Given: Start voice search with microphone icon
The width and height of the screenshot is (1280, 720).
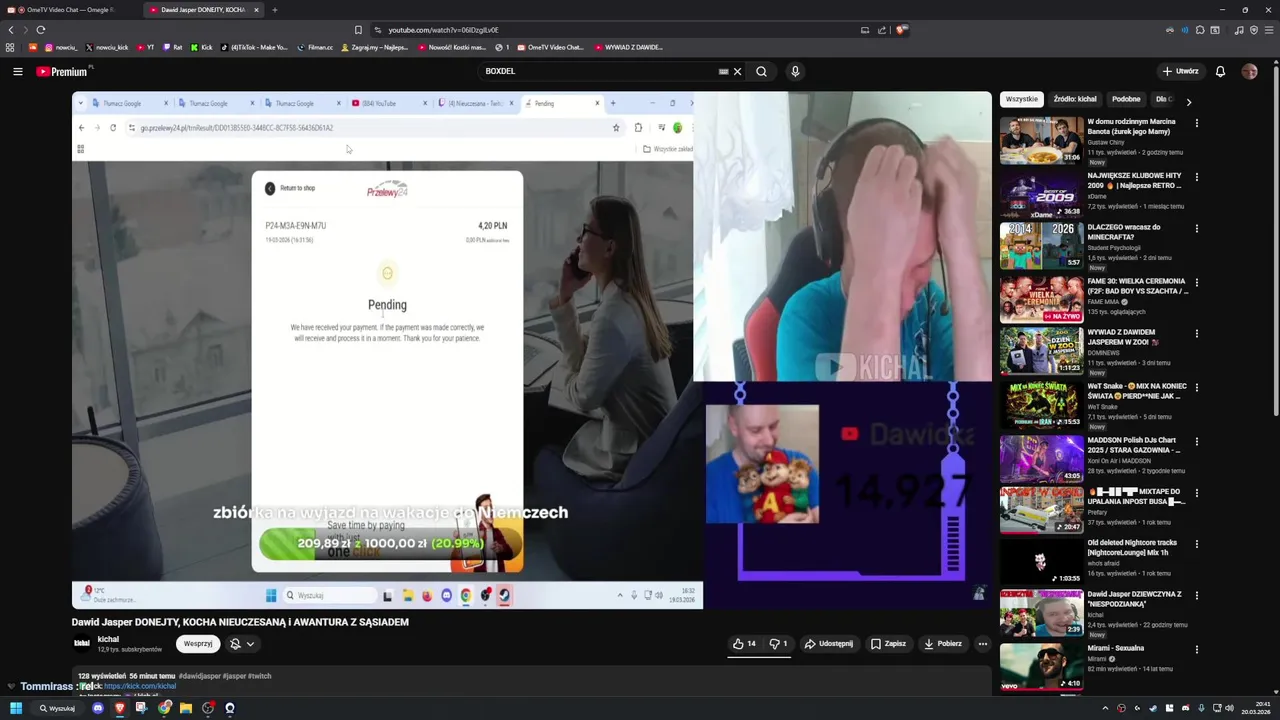Looking at the screenshot, I should point(795,71).
